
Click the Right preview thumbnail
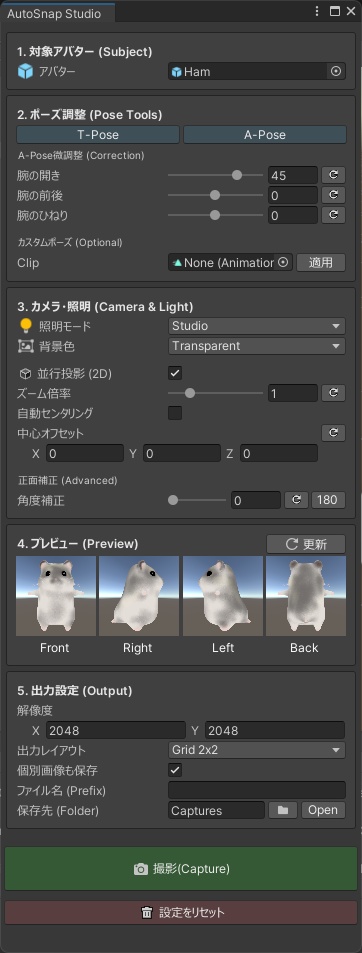pyautogui.click(x=138, y=596)
